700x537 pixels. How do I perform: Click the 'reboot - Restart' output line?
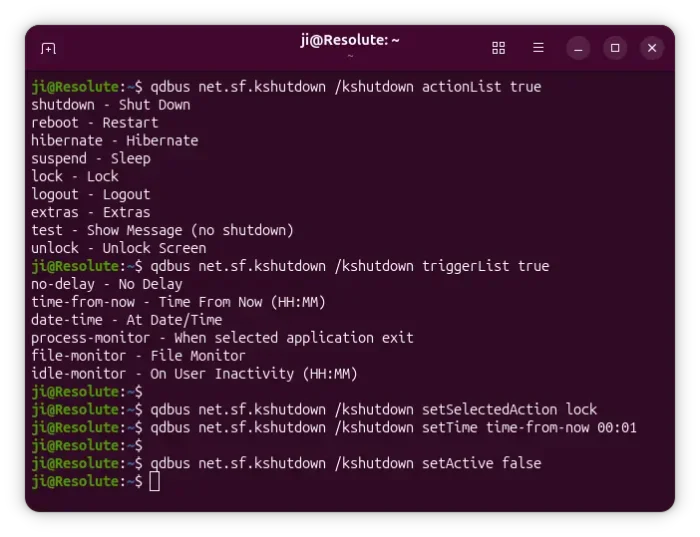(95, 123)
